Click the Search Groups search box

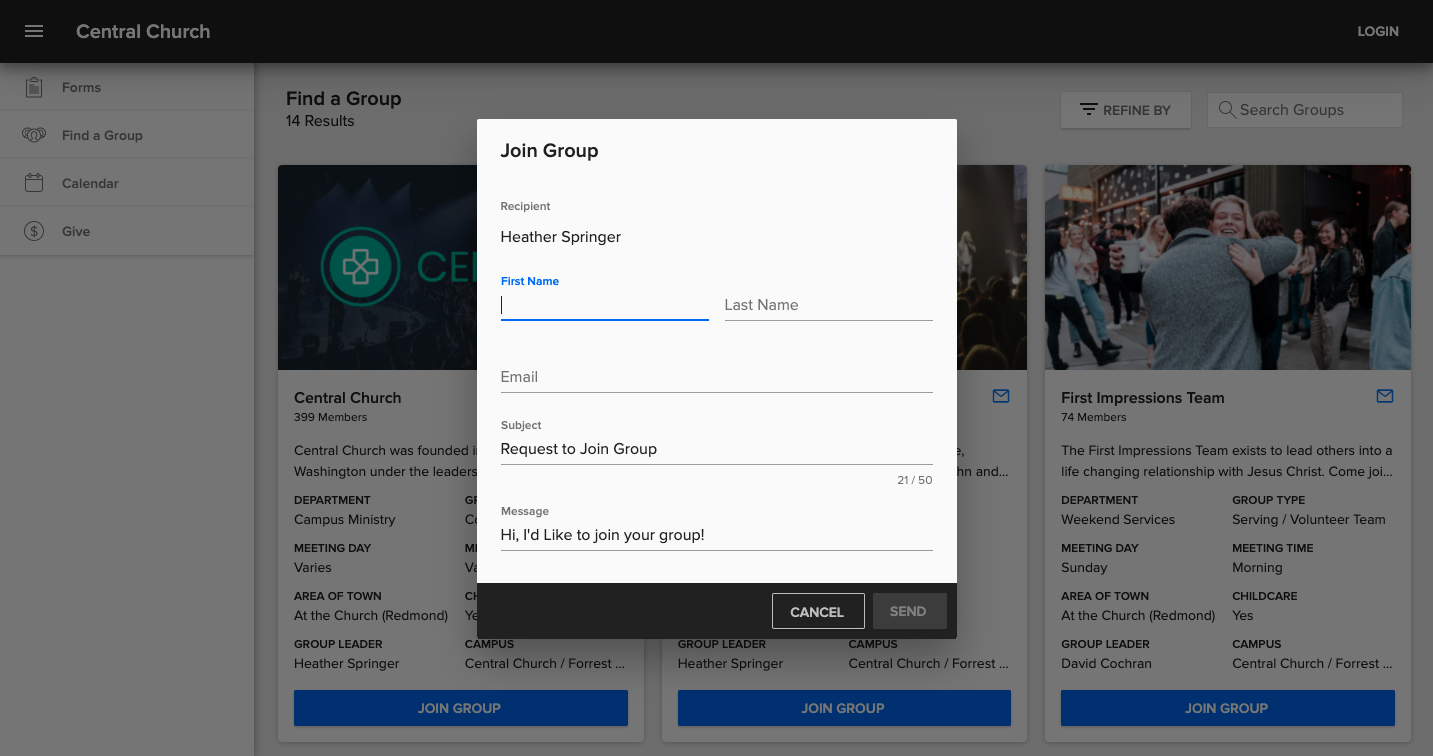point(1310,110)
